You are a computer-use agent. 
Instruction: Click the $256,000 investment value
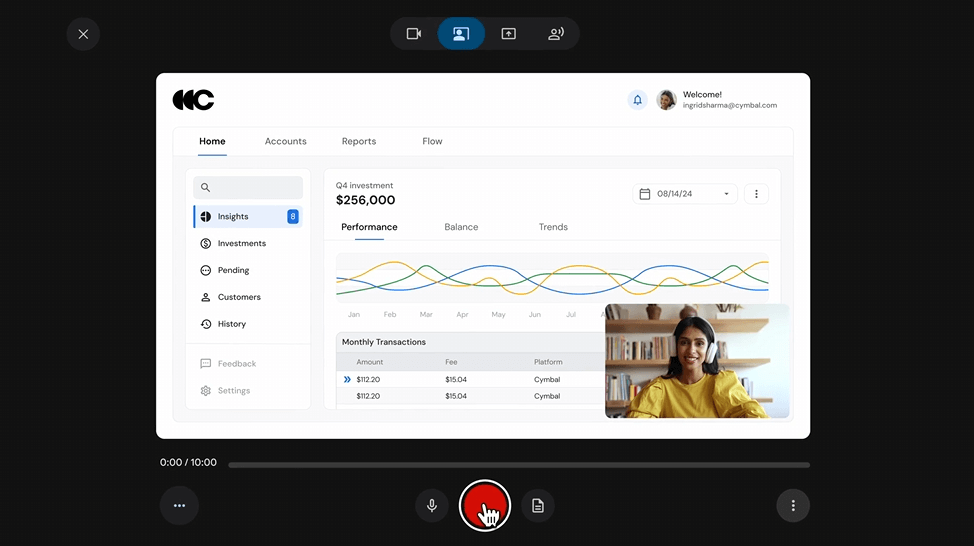(365, 200)
